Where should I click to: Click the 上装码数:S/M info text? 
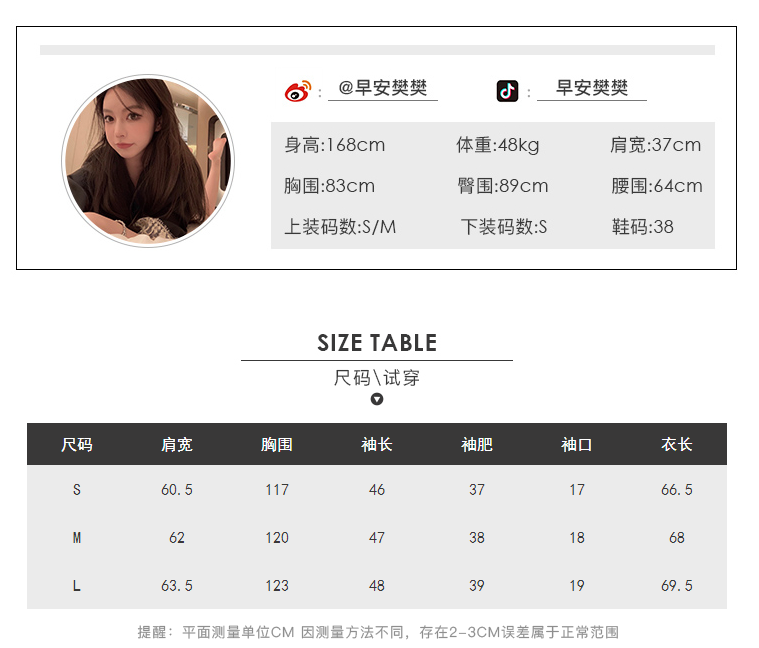(340, 226)
